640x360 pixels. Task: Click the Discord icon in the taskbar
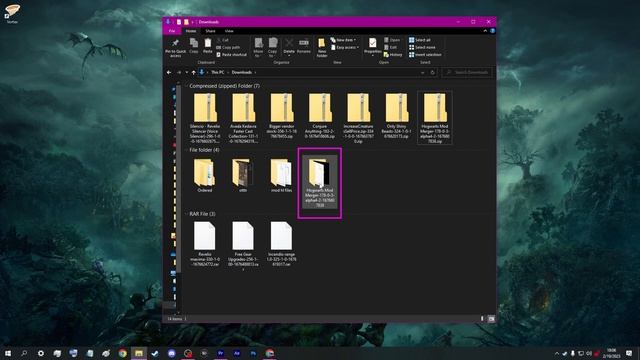[x=171, y=353]
